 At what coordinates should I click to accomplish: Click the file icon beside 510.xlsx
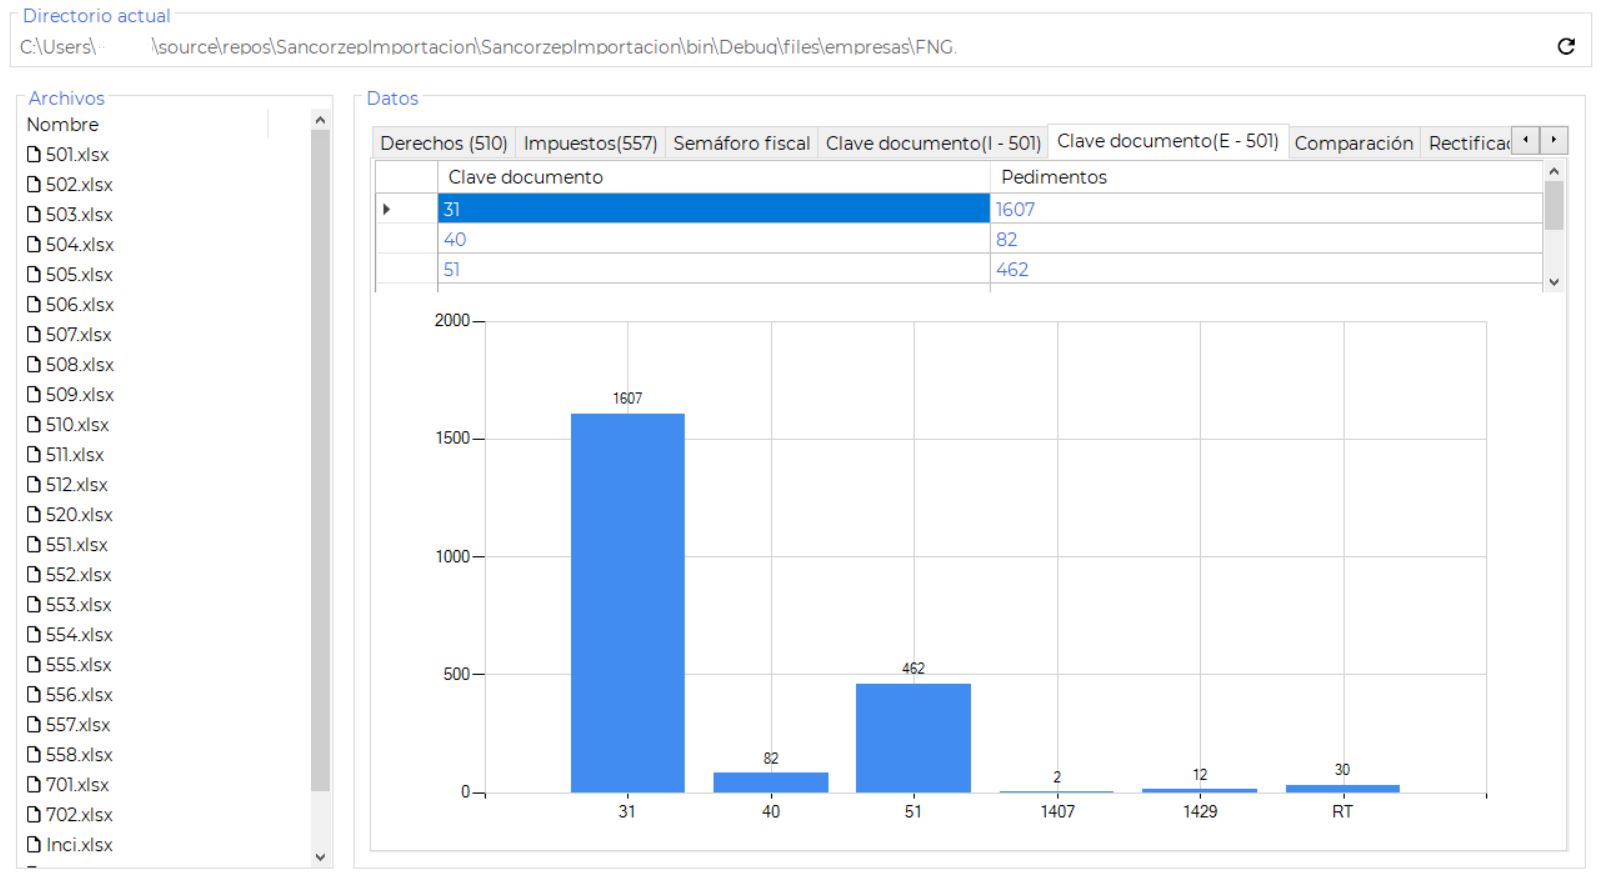coord(34,425)
